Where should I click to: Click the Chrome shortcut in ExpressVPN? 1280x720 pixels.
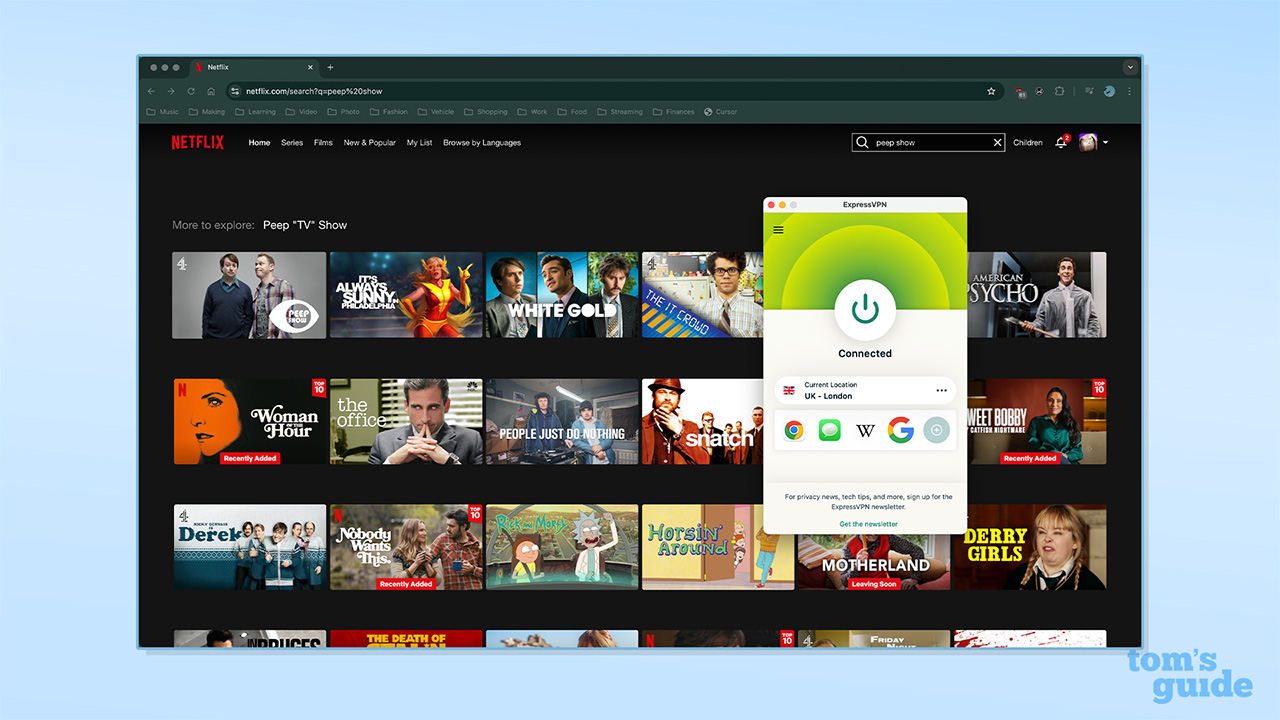coord(794,431)
